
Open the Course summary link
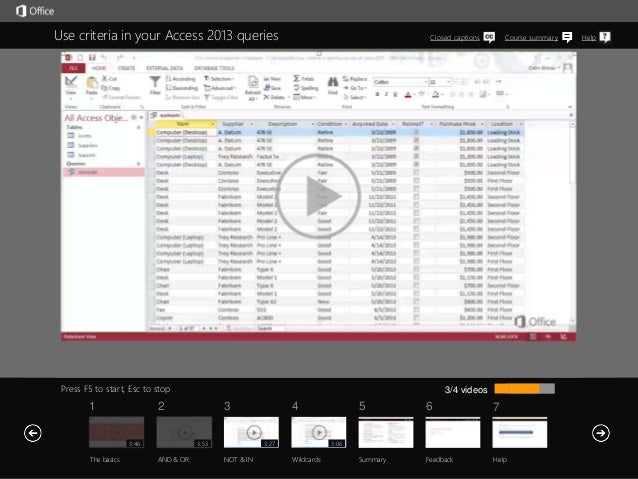point(531,38)
